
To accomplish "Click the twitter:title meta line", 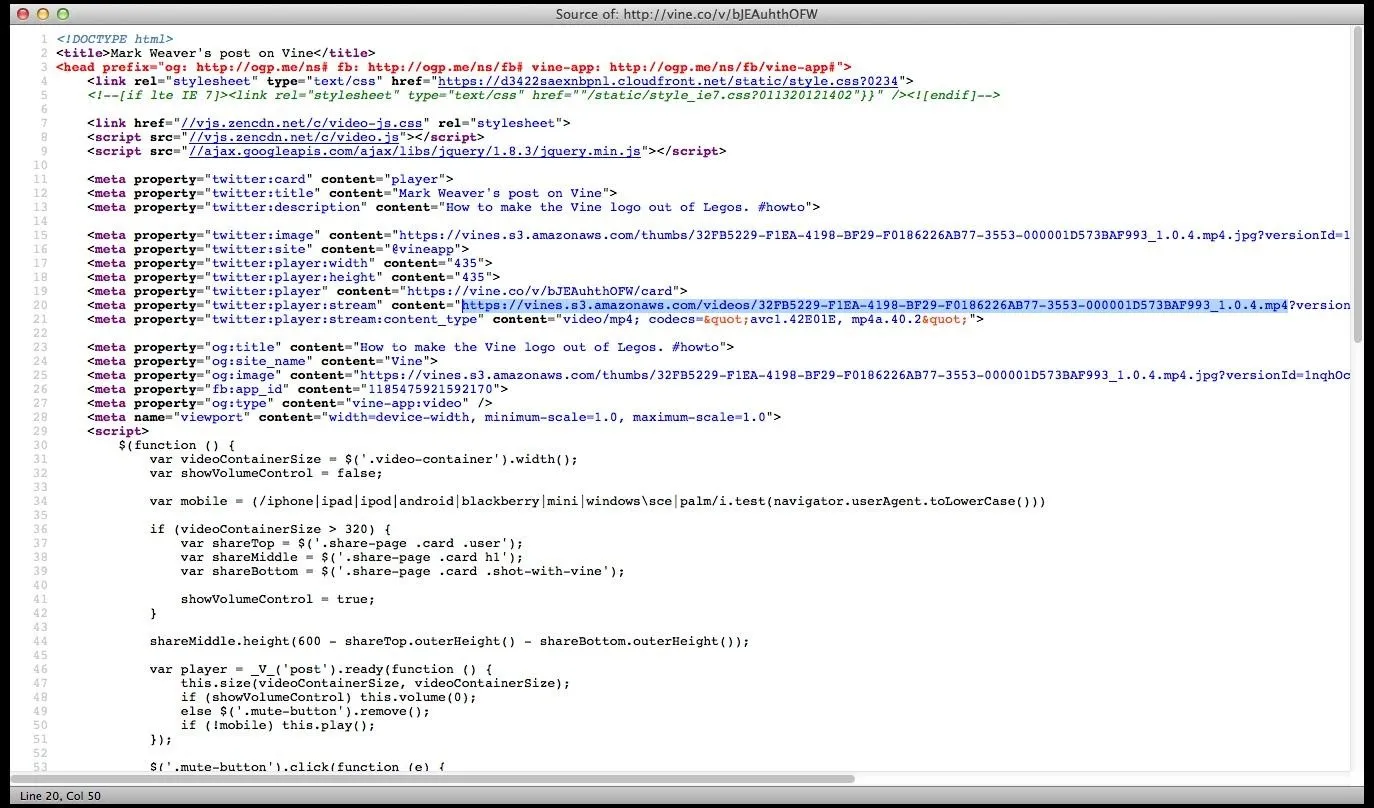I will pyautogui.click(x=352, y=193).
